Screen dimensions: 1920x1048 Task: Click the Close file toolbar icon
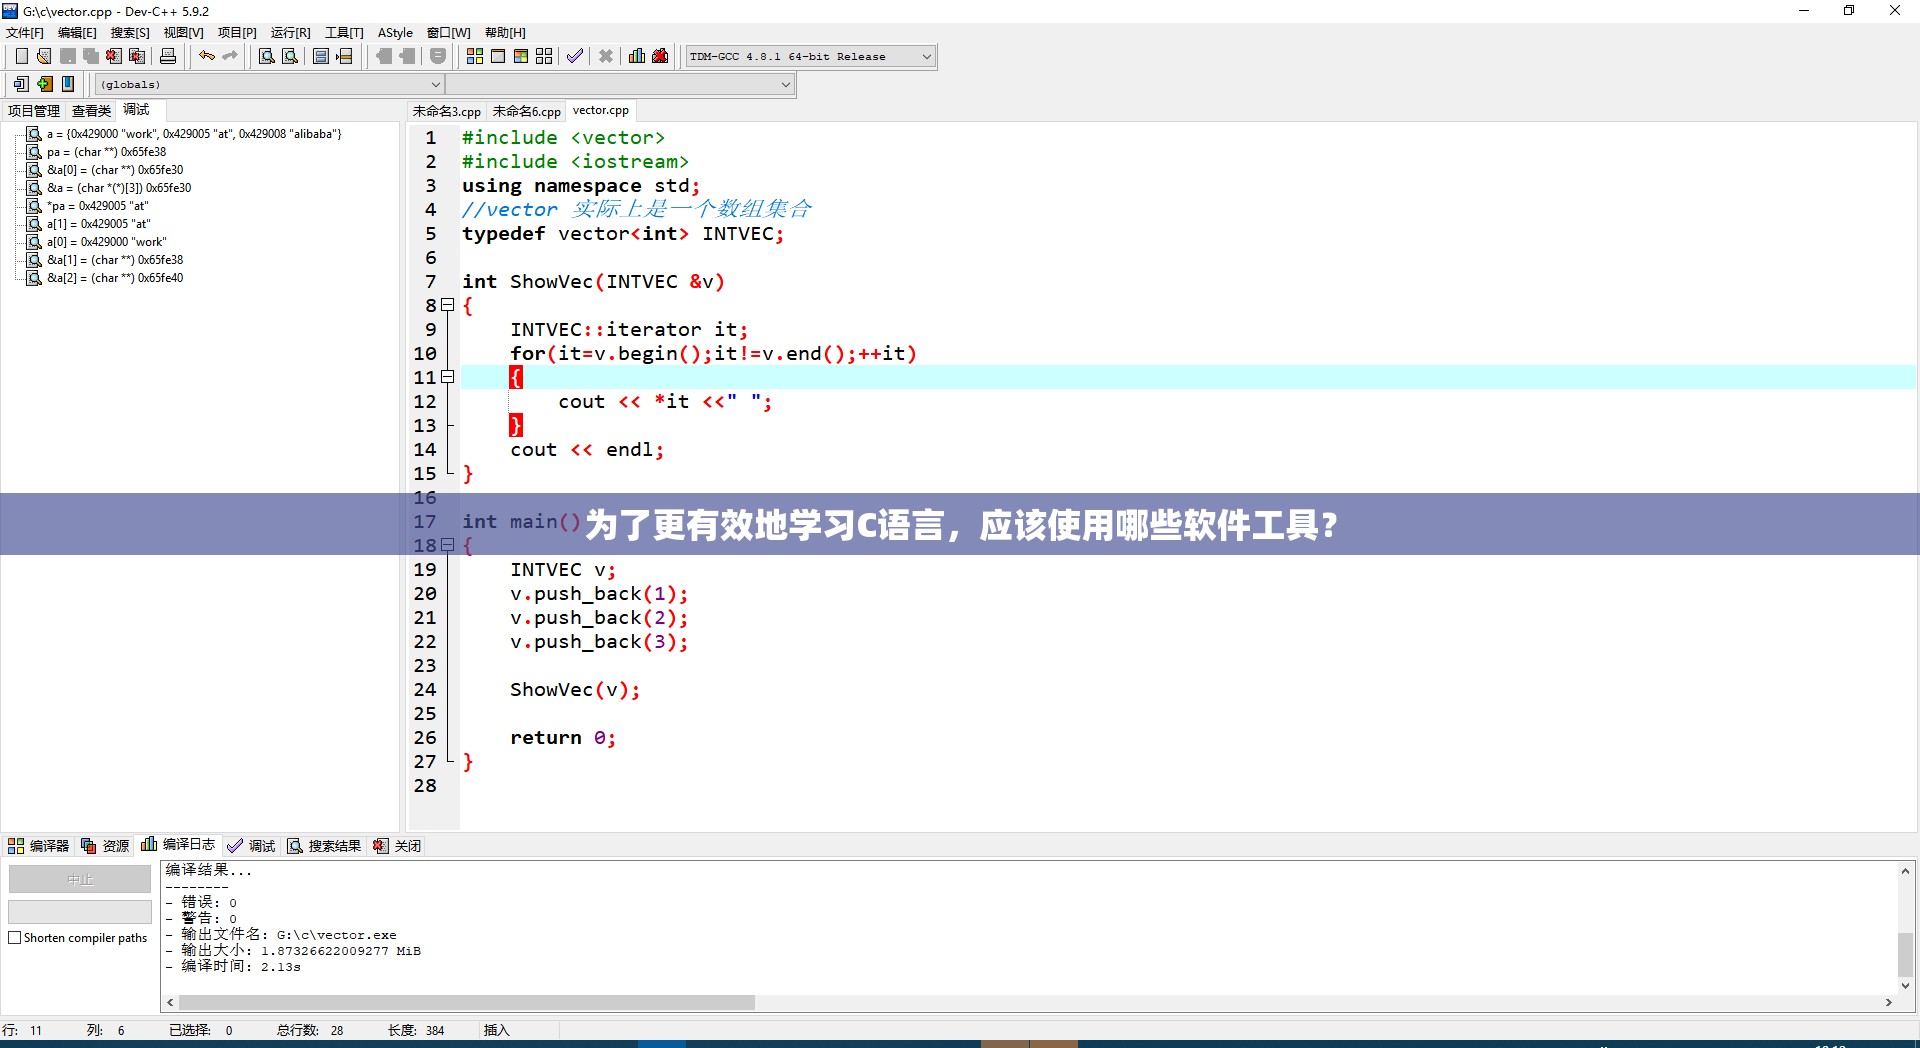tap(114, 57)
